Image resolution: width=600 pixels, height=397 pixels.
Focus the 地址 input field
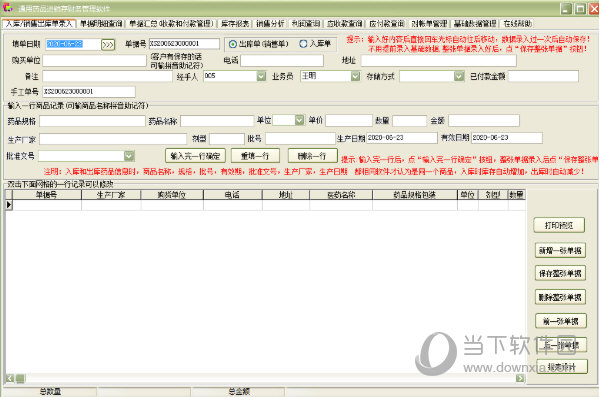click(439, 60)
